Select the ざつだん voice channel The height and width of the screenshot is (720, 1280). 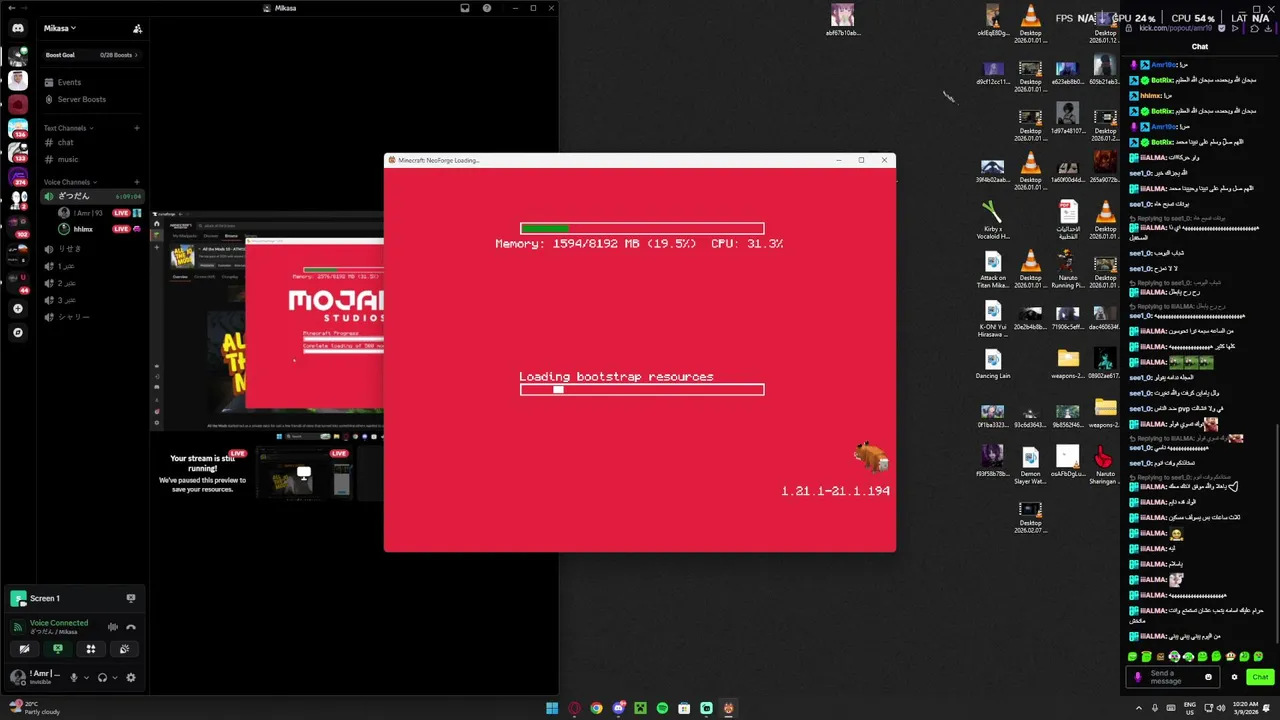[92, 196]
